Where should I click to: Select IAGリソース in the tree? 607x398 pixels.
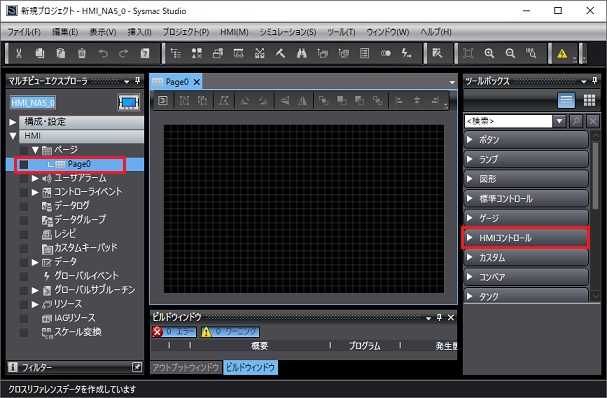[x=75, y=318]
